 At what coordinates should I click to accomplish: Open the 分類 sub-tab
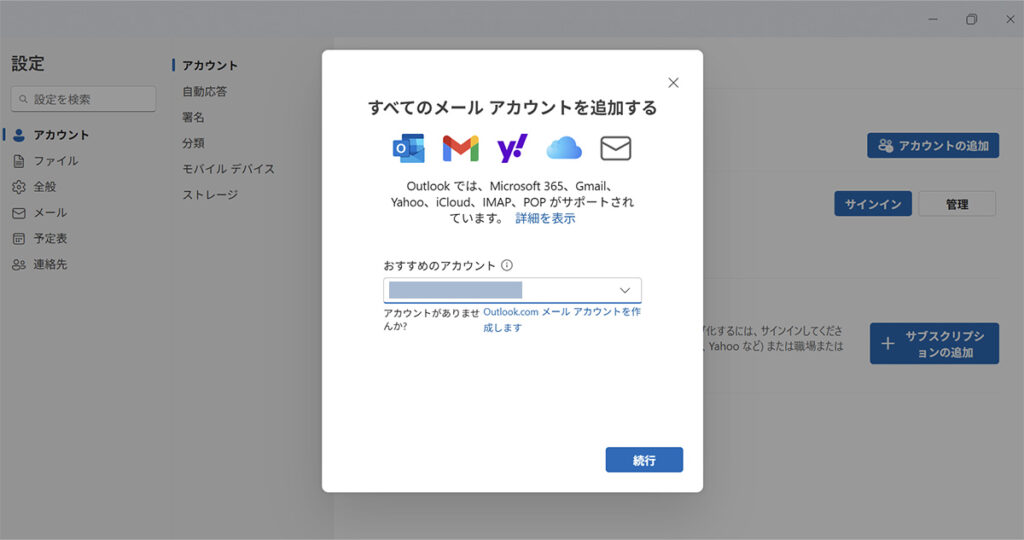pos(193,143)
